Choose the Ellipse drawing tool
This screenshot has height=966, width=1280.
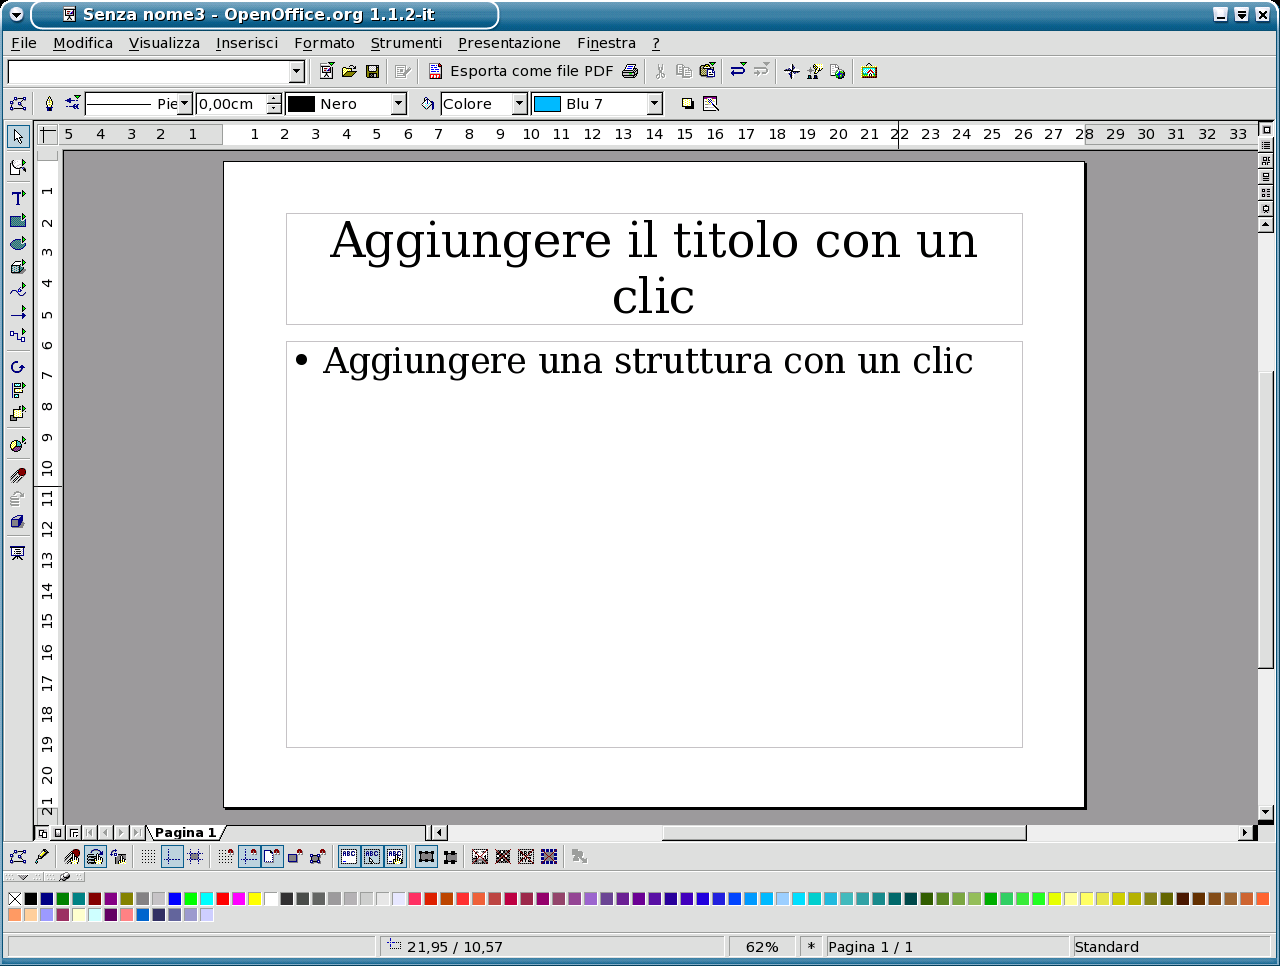18,244
